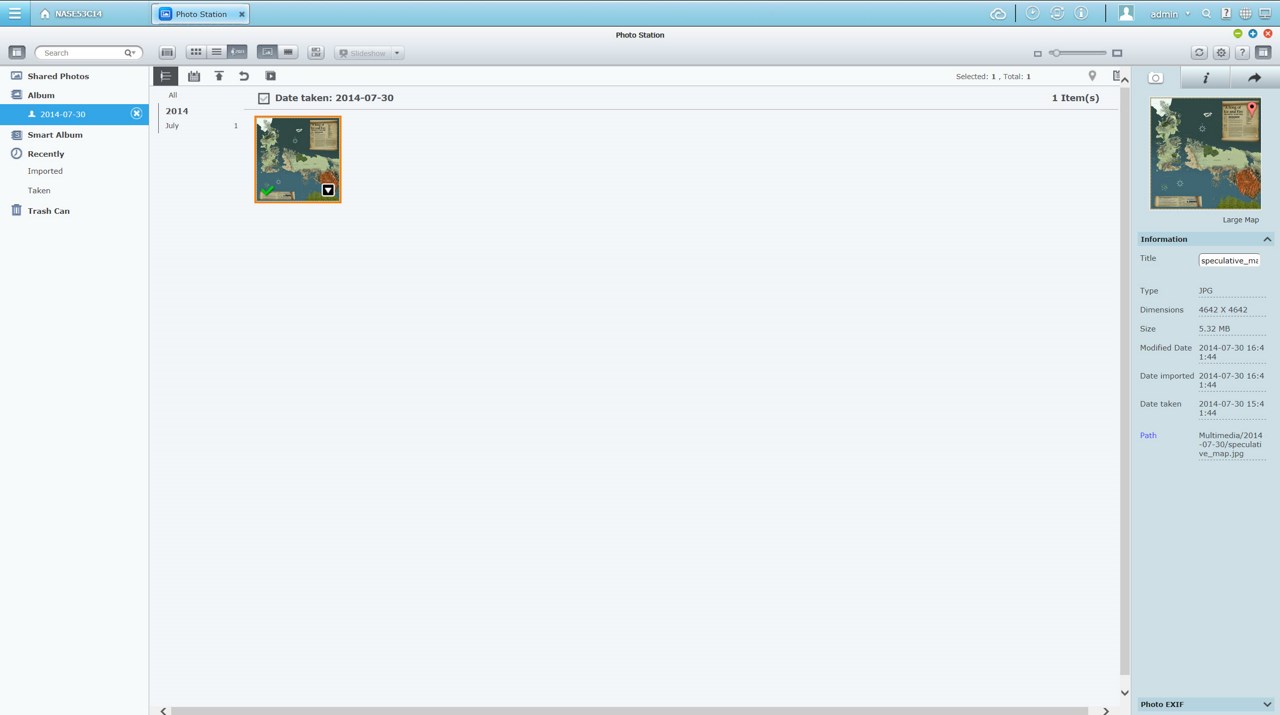Click the map location pin icon
1280x715 pixels.
pos(1092,76)
